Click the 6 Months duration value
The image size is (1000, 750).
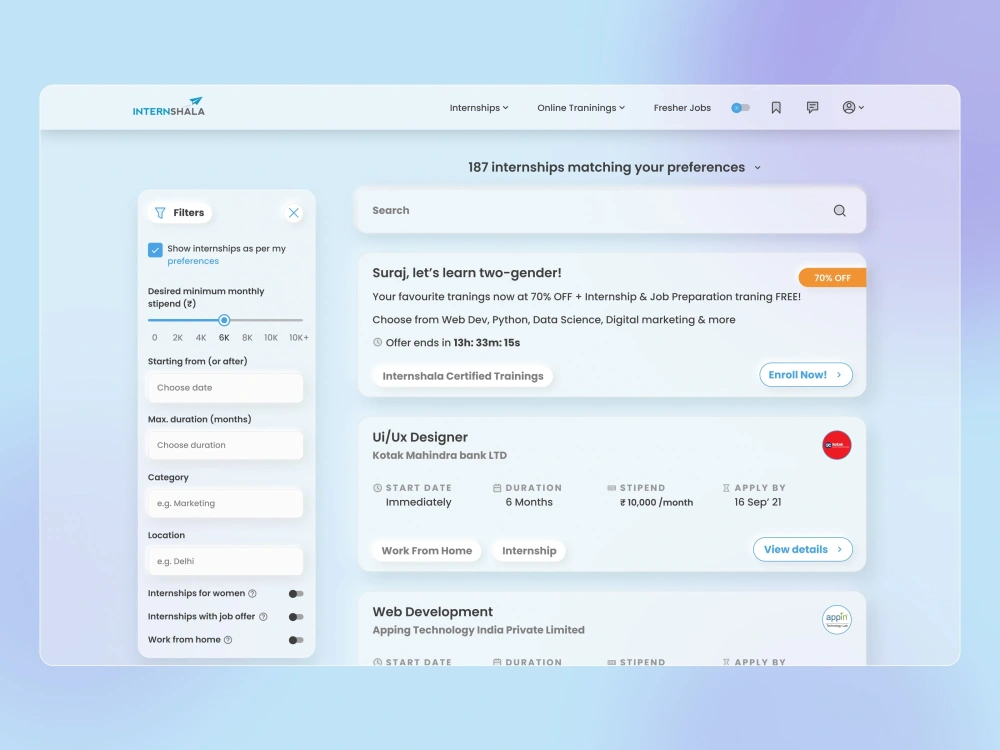point(529,502)
